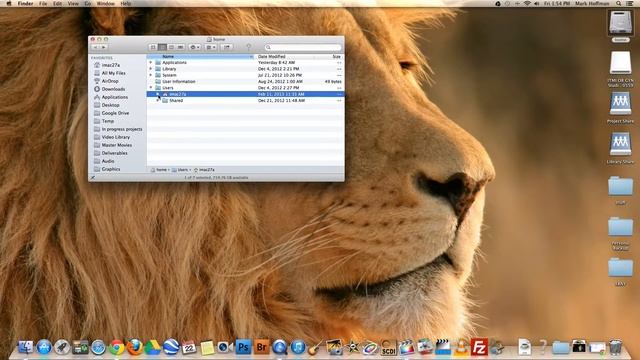Open the gear Action menu in Finder toolbar
Image resolution: width=640 pixels, height=360 pixels.
[195, 47]
